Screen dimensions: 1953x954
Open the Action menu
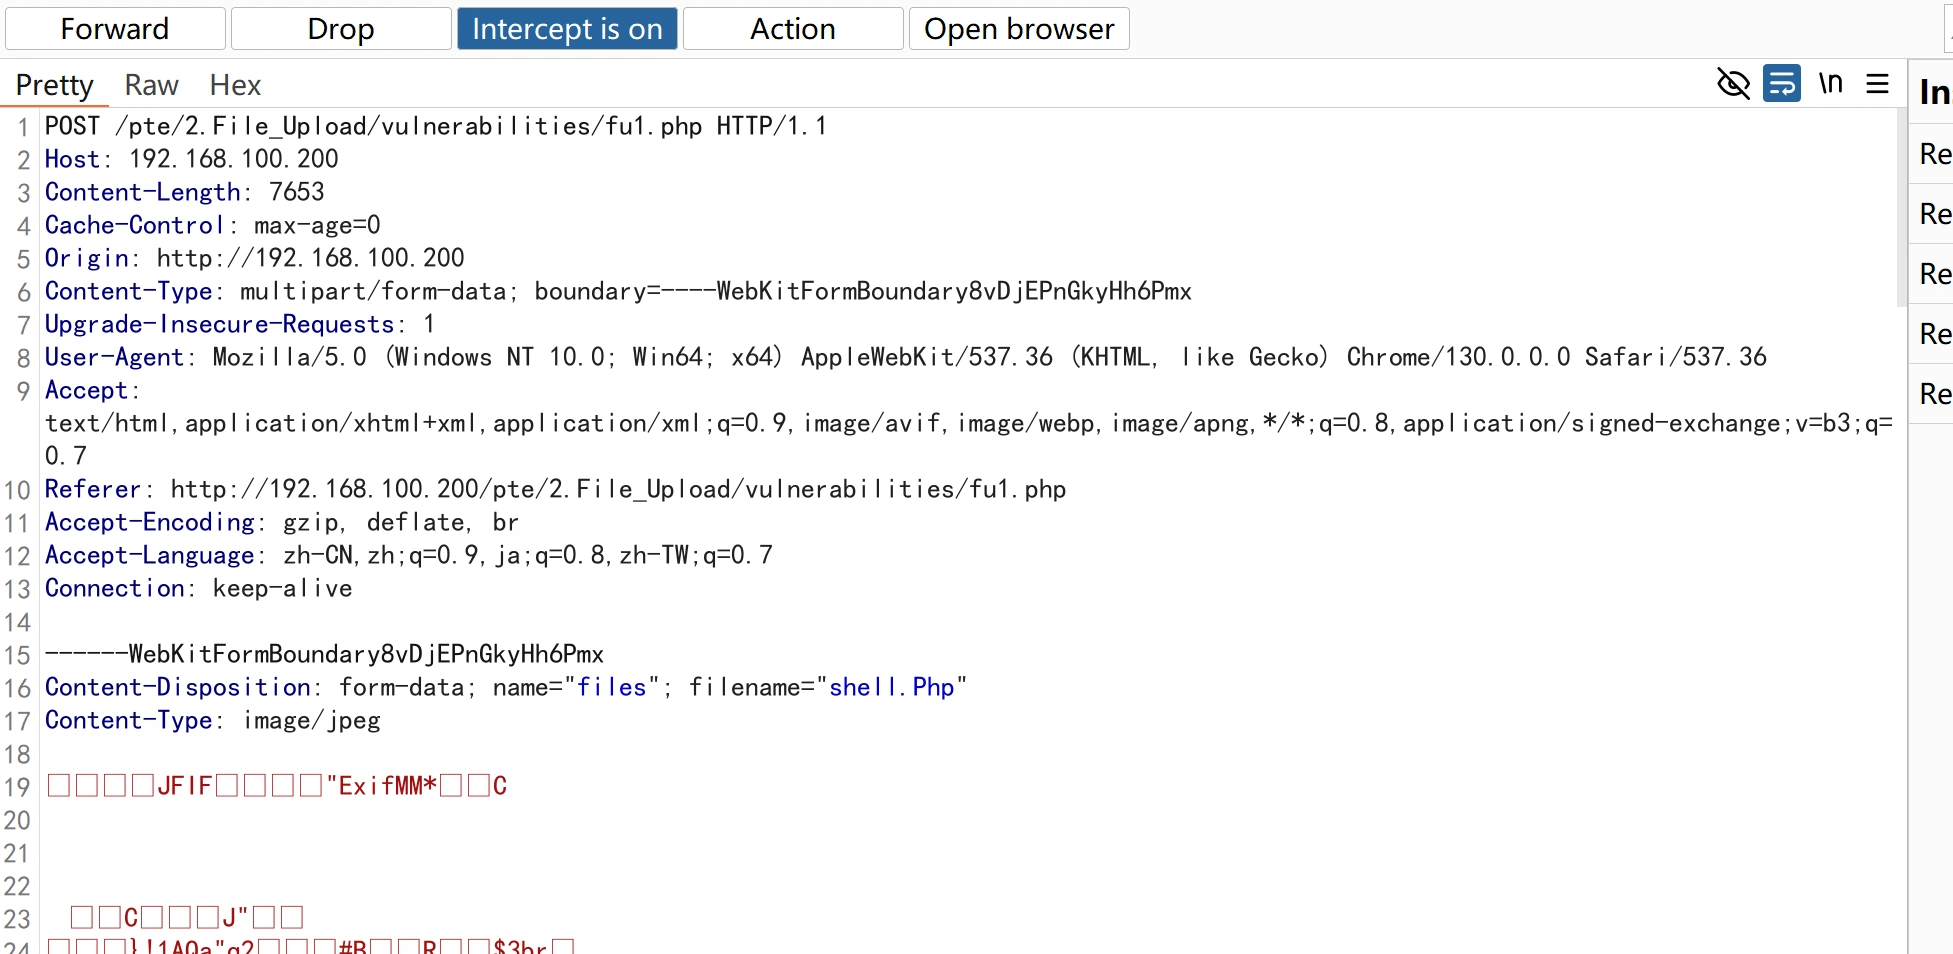click(792, 28)
